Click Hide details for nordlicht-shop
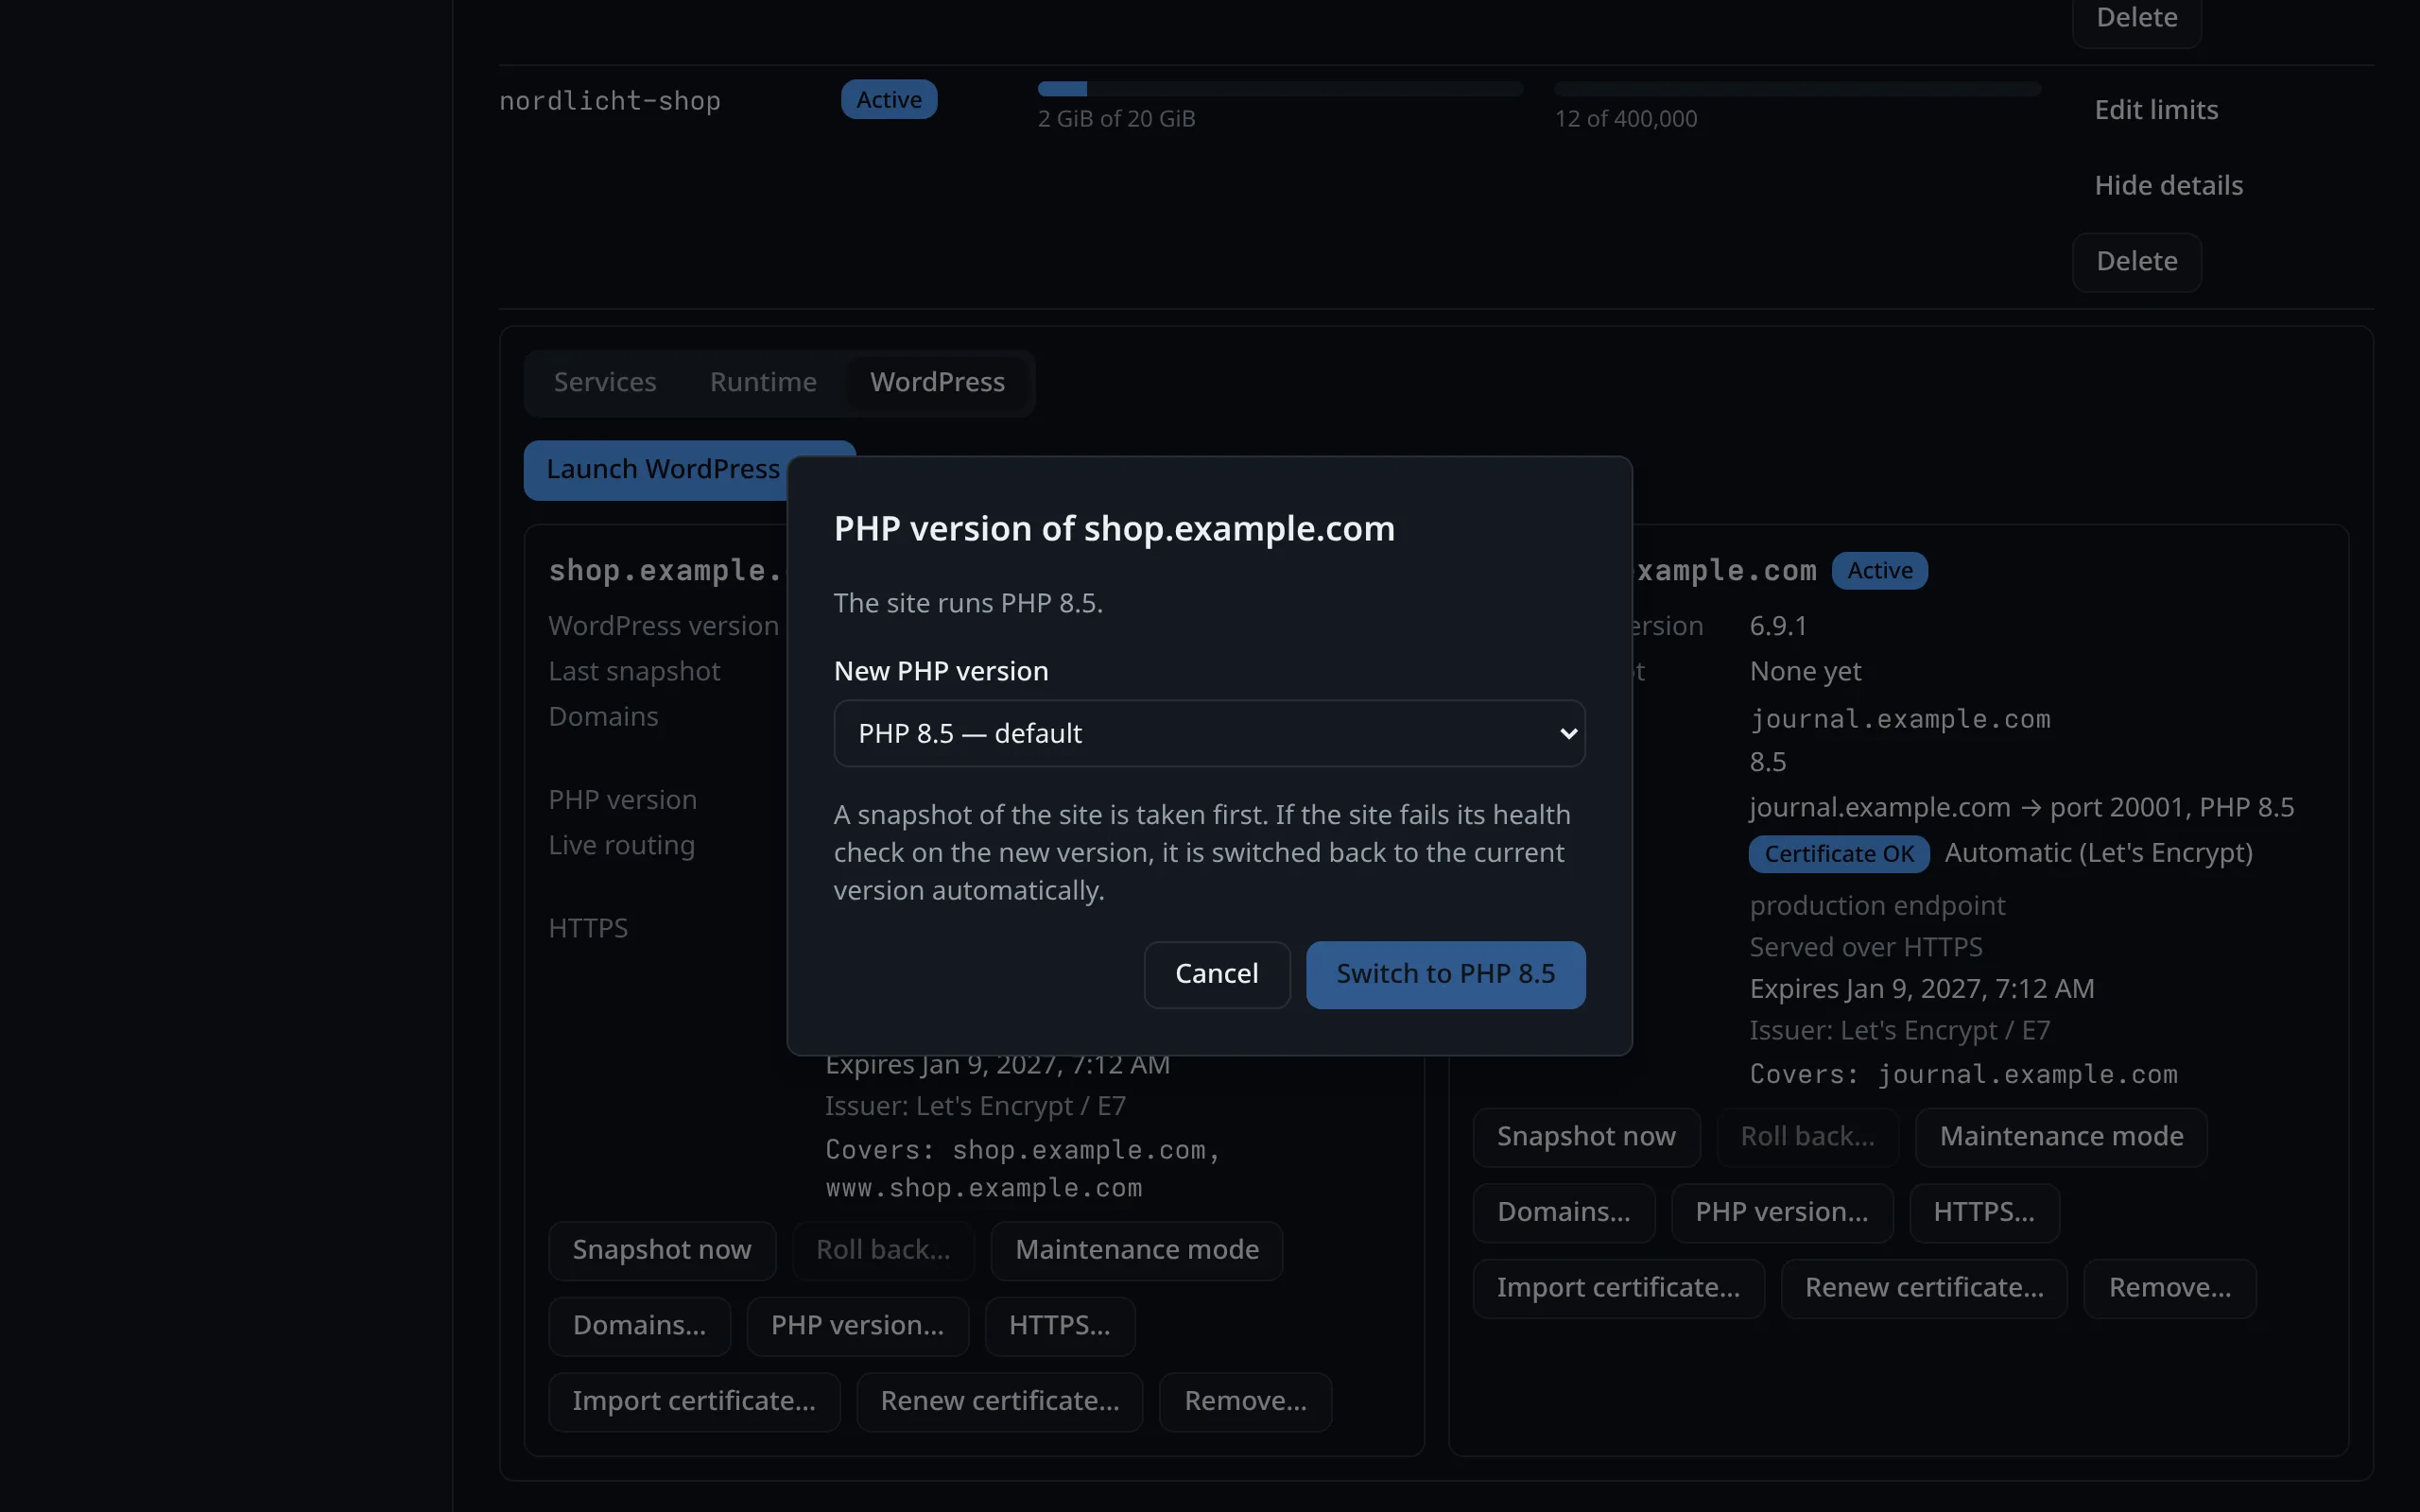Screen dimensions: 2420x1512 pos(2168,185)
